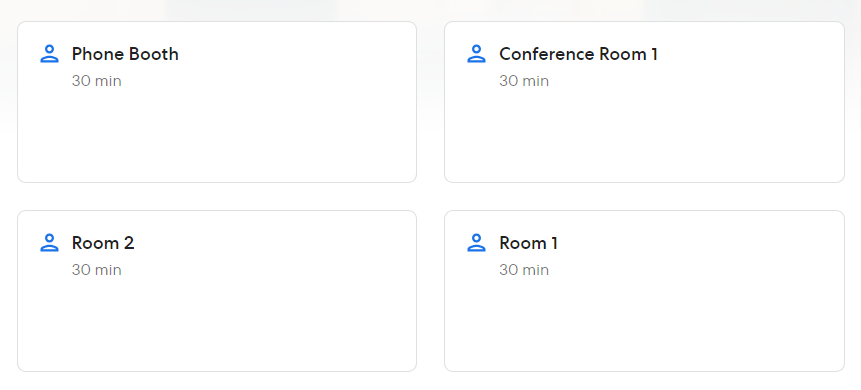
Task: Click the person icon beside Conference Room 1
Action: (476, 54)
